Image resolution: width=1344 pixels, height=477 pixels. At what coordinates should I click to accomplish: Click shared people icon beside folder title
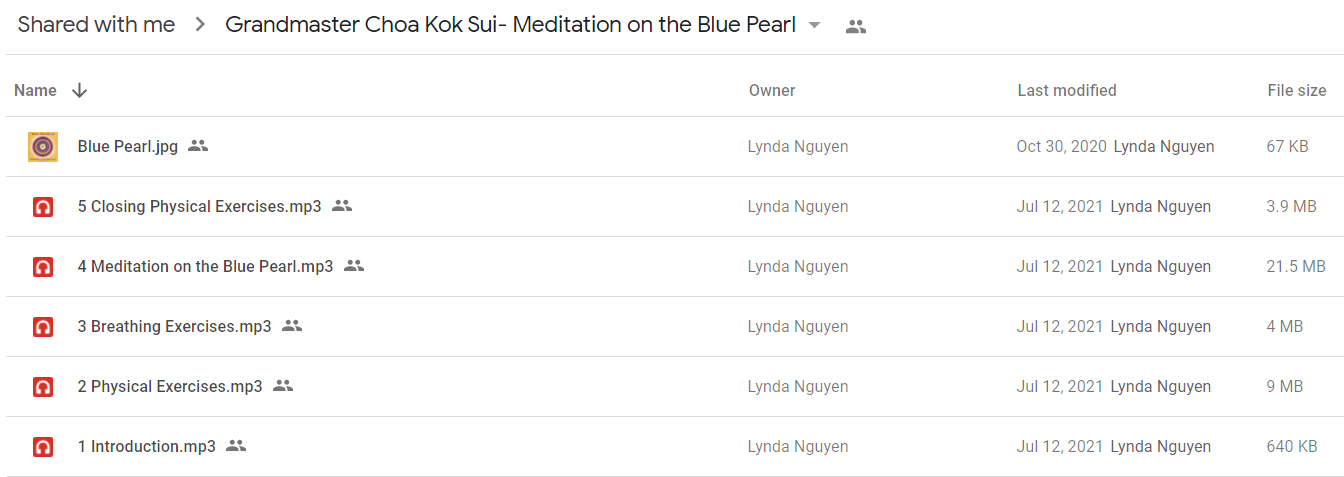click(x=856, y=27)
